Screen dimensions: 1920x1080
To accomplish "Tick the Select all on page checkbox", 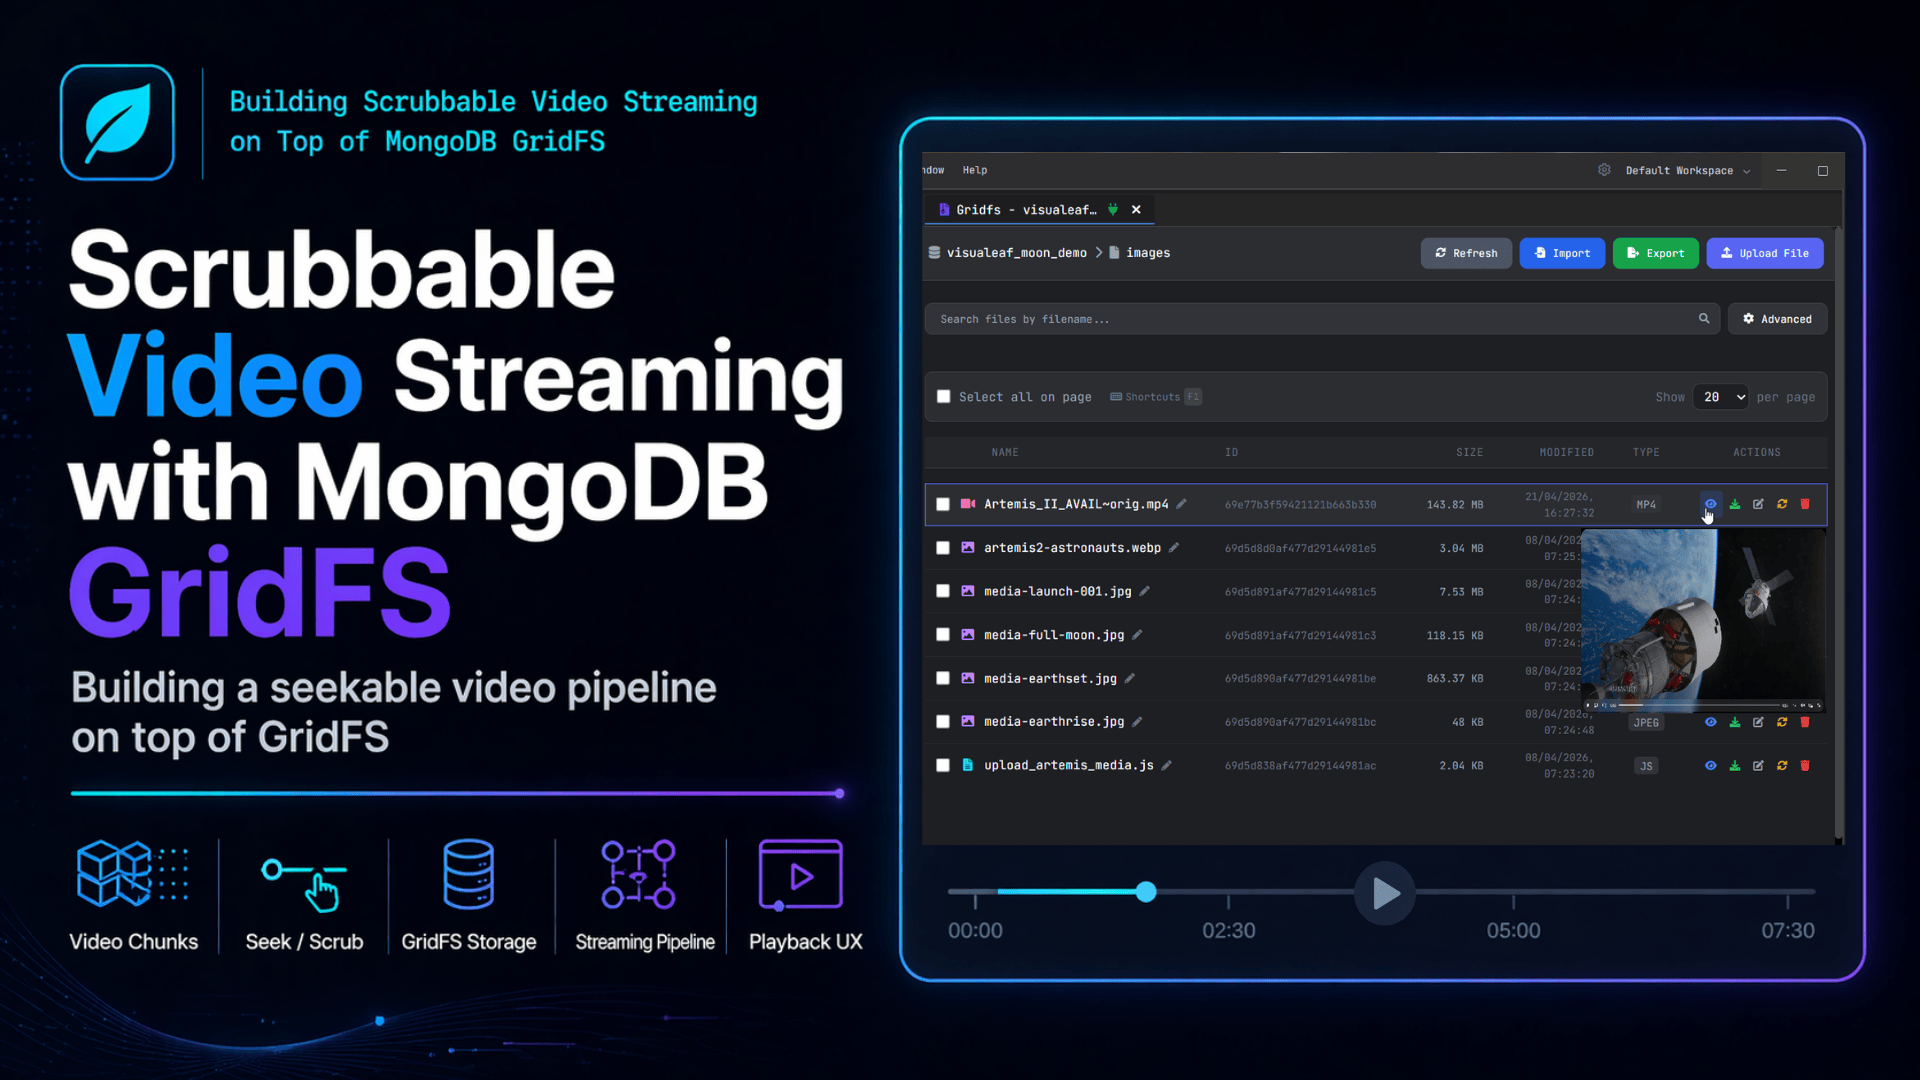I will pyautogui.click(x=943, y=397).
